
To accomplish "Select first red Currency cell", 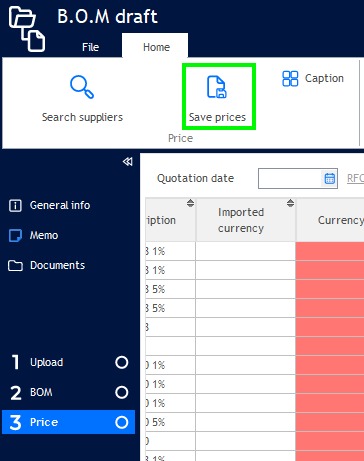I will [330, 251].
